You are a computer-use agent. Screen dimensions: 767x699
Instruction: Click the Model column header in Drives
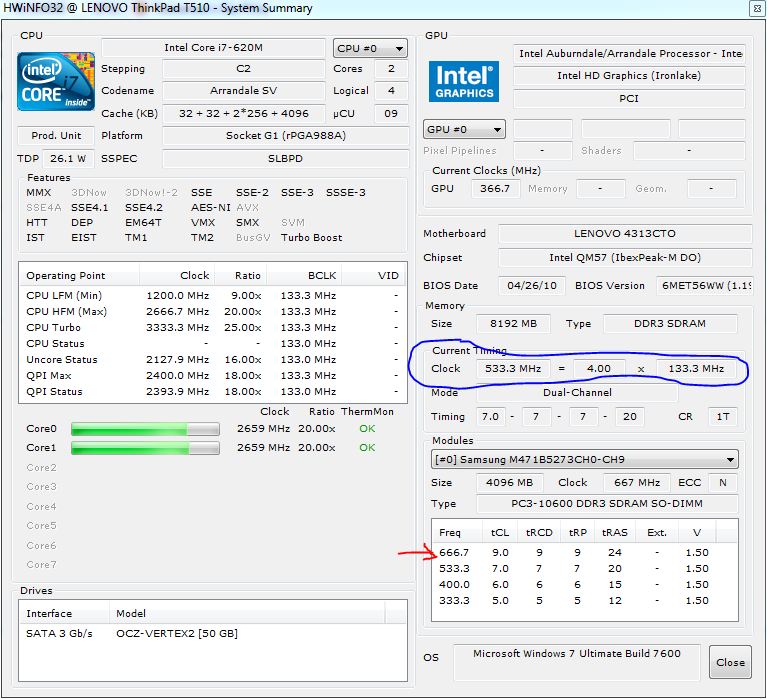click(x=247, y=613)
